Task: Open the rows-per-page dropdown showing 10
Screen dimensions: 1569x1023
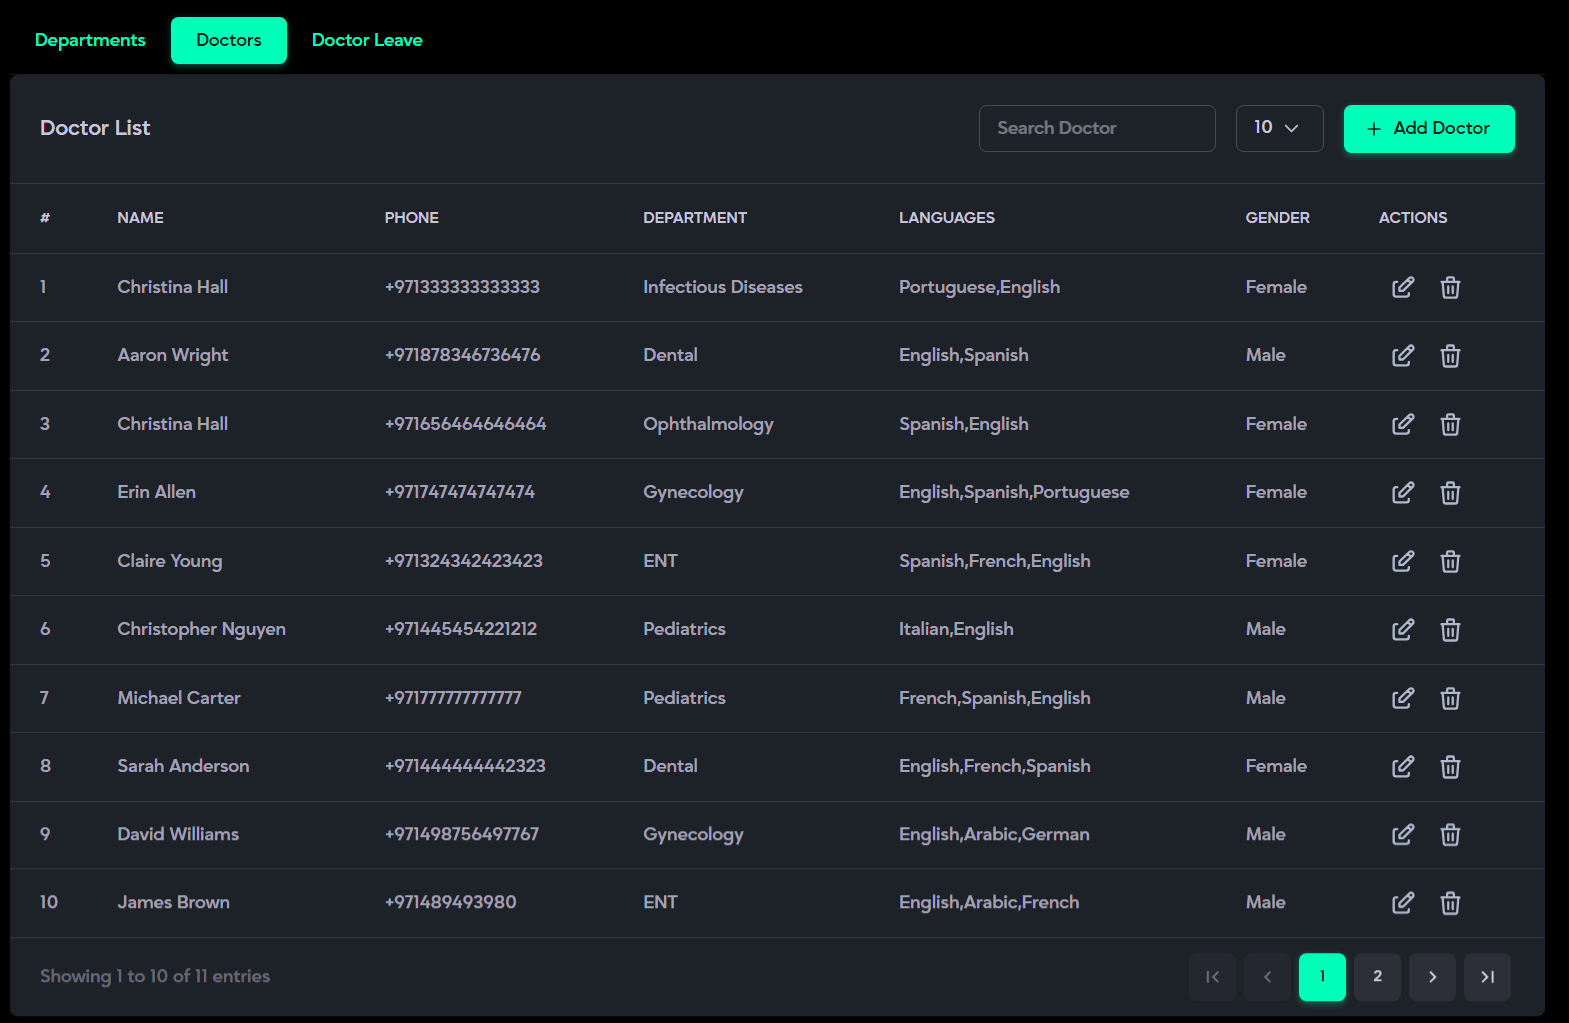Action: tap(1278, 128)
